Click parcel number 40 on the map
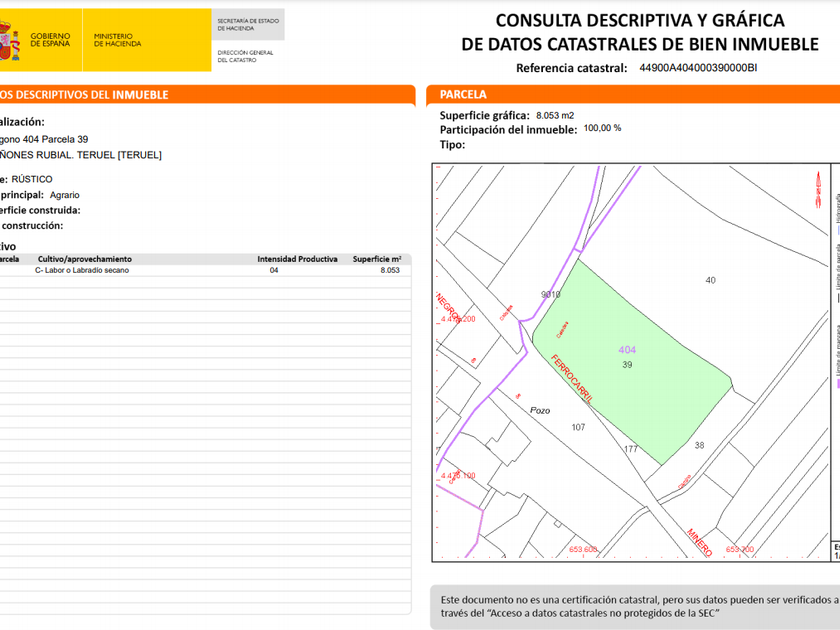840x630 pixels. tap(710, 280)
